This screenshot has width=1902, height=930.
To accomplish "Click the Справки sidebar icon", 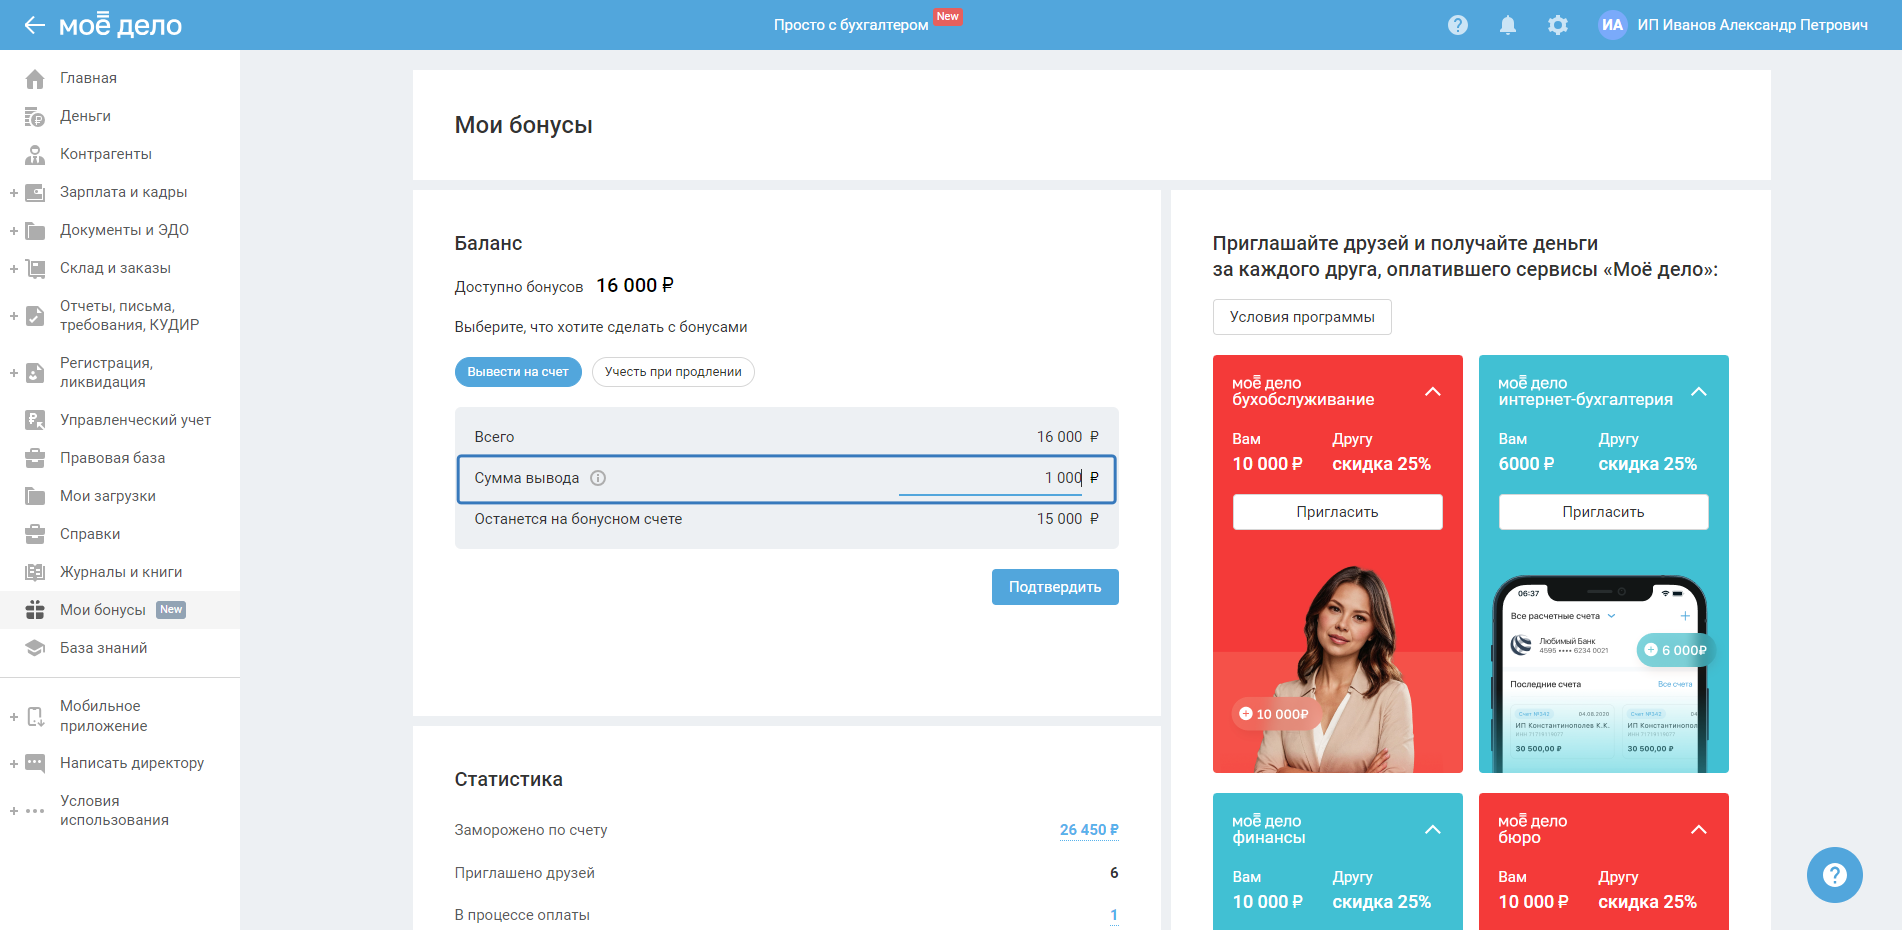I will pos(35,534).
